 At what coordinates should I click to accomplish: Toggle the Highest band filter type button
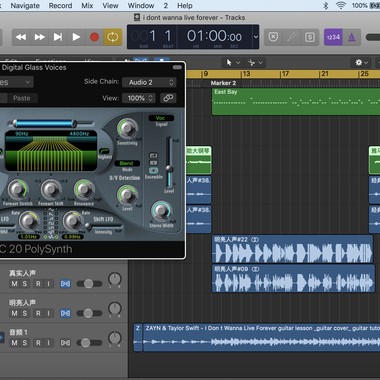tap(104, 152)
